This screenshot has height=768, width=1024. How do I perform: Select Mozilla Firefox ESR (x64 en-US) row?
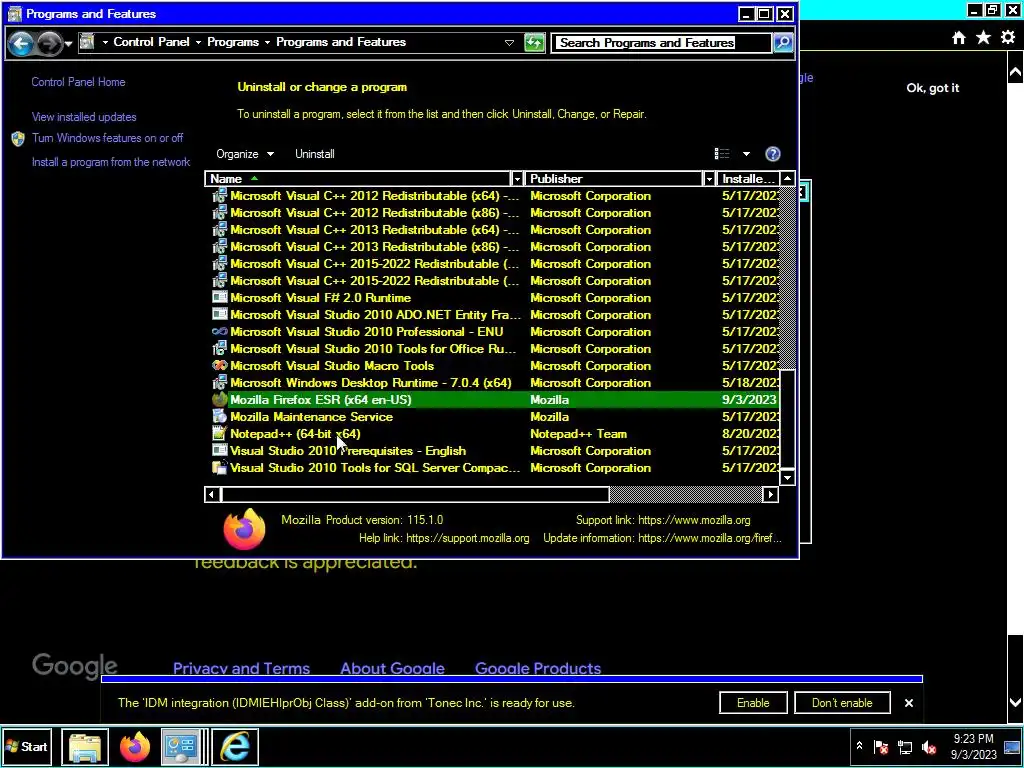coord(495,400)
